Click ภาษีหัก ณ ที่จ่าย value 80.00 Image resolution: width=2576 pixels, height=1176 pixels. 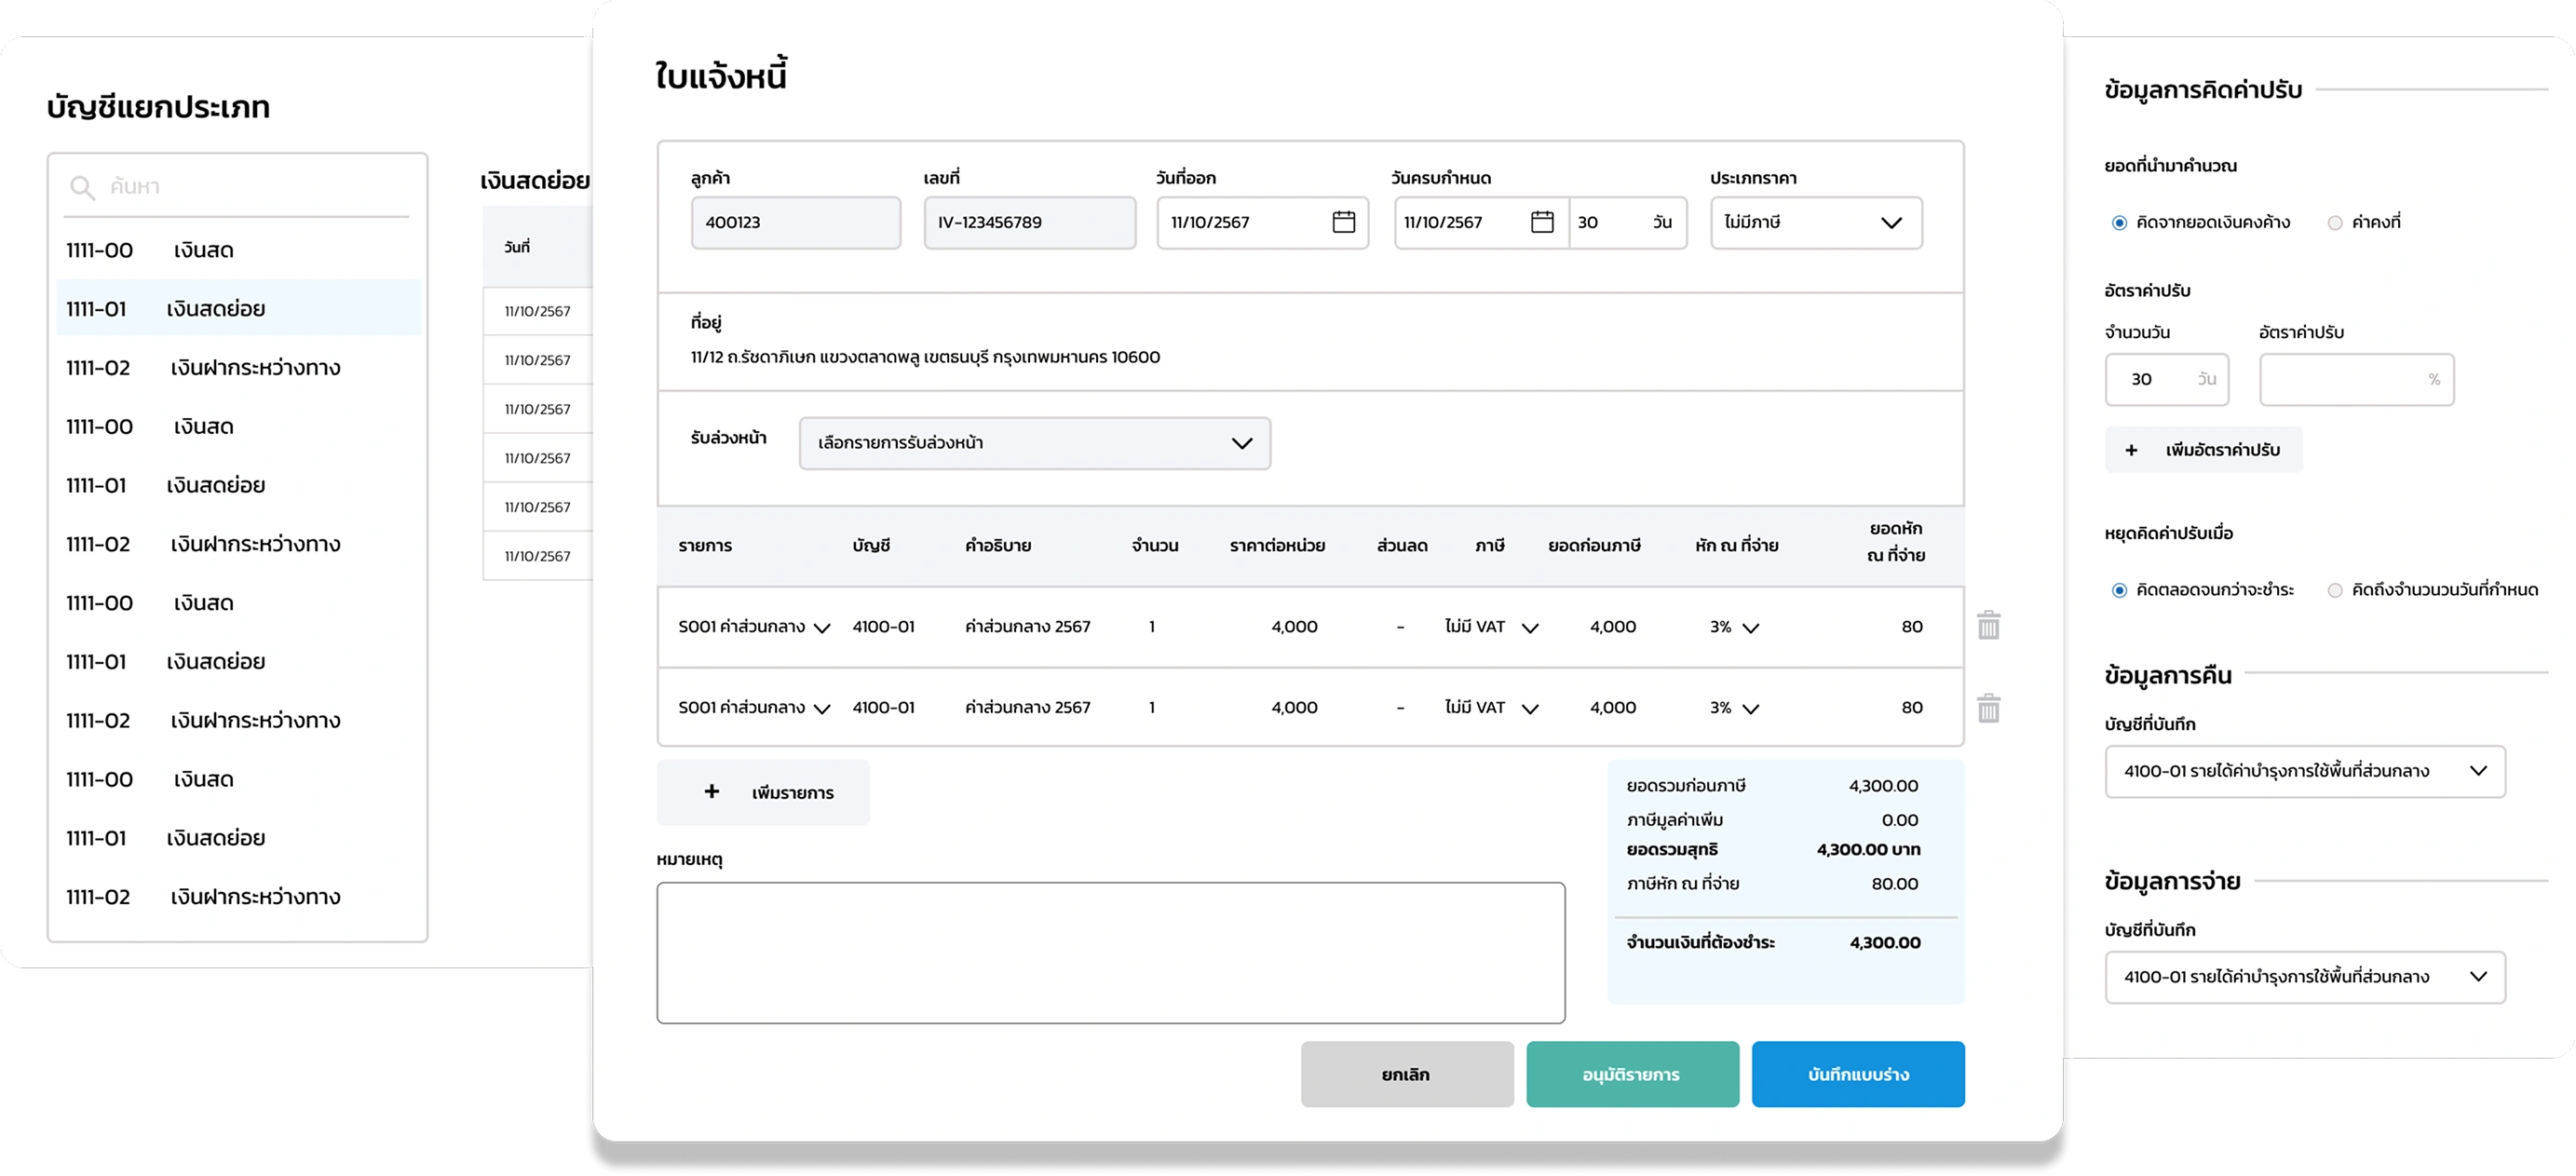(x=1894, y=884)
